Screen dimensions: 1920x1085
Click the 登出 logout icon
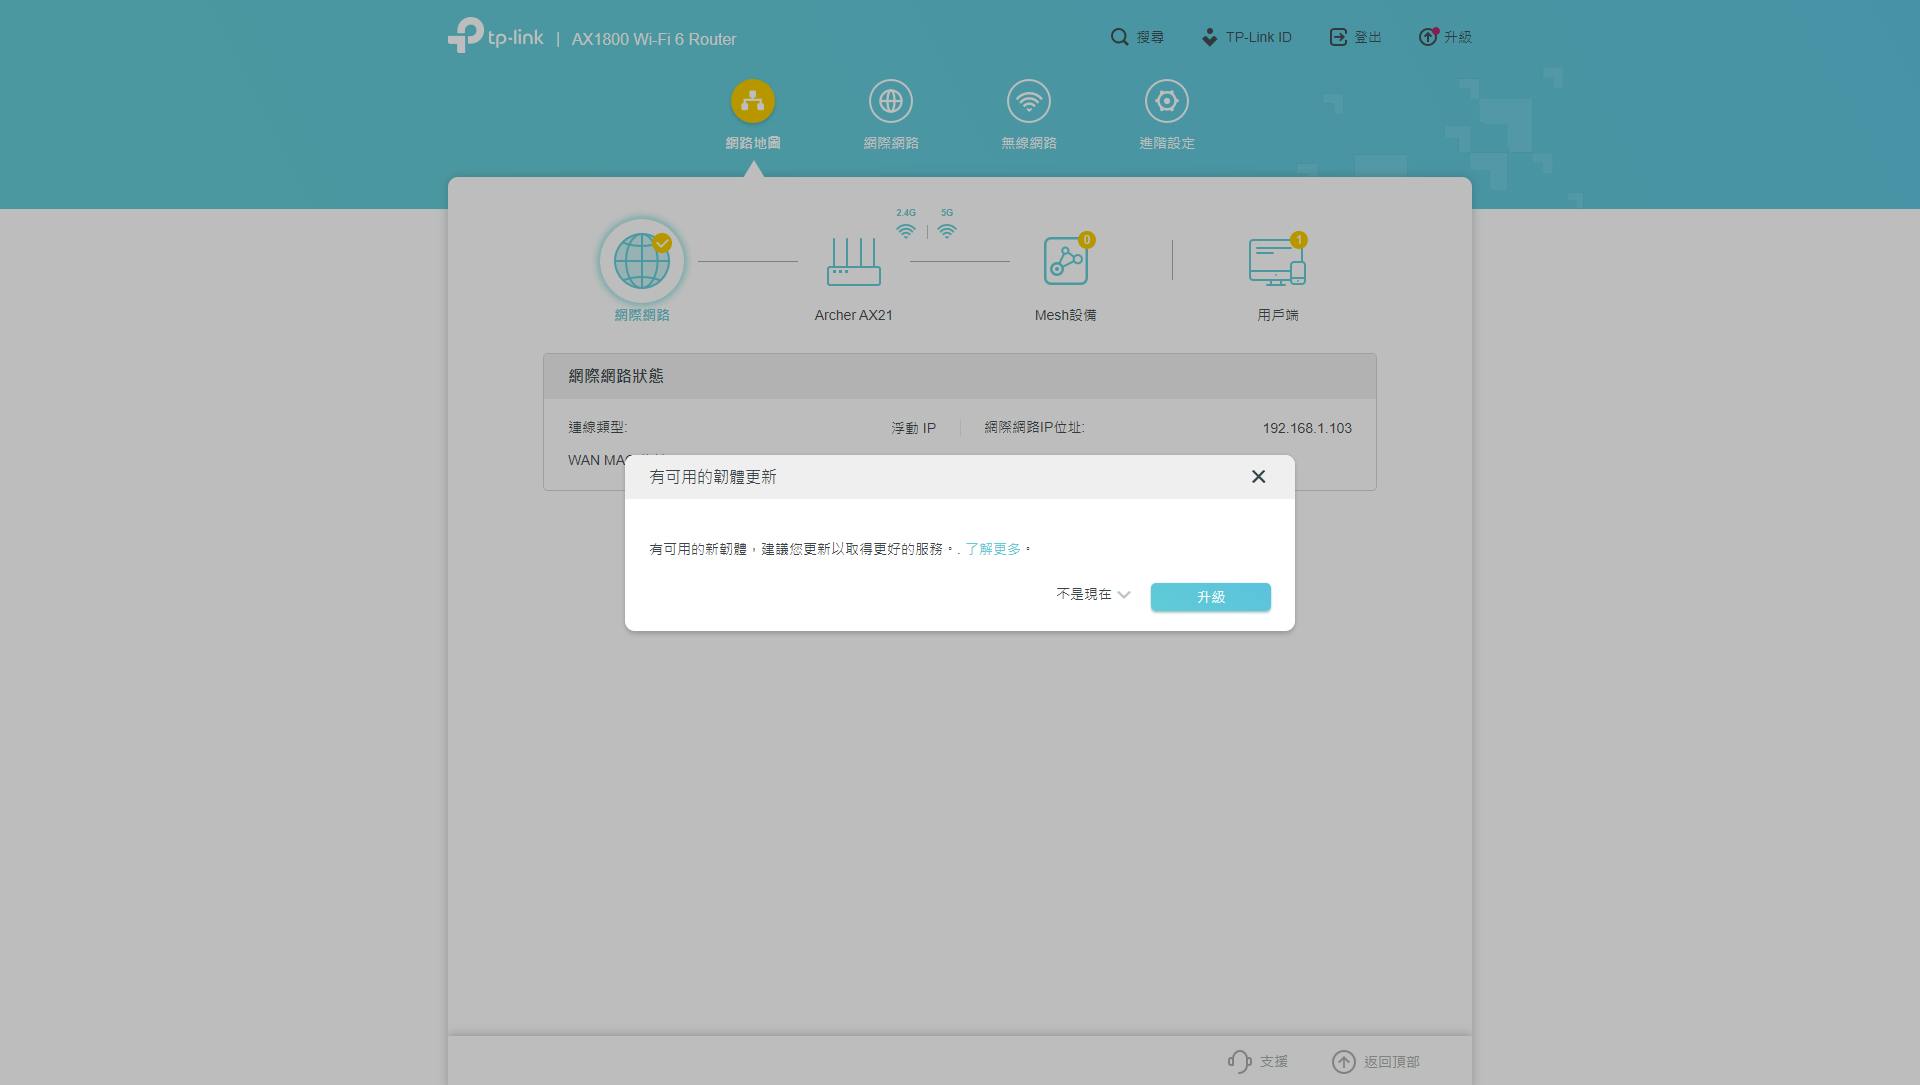[1338, 37]
